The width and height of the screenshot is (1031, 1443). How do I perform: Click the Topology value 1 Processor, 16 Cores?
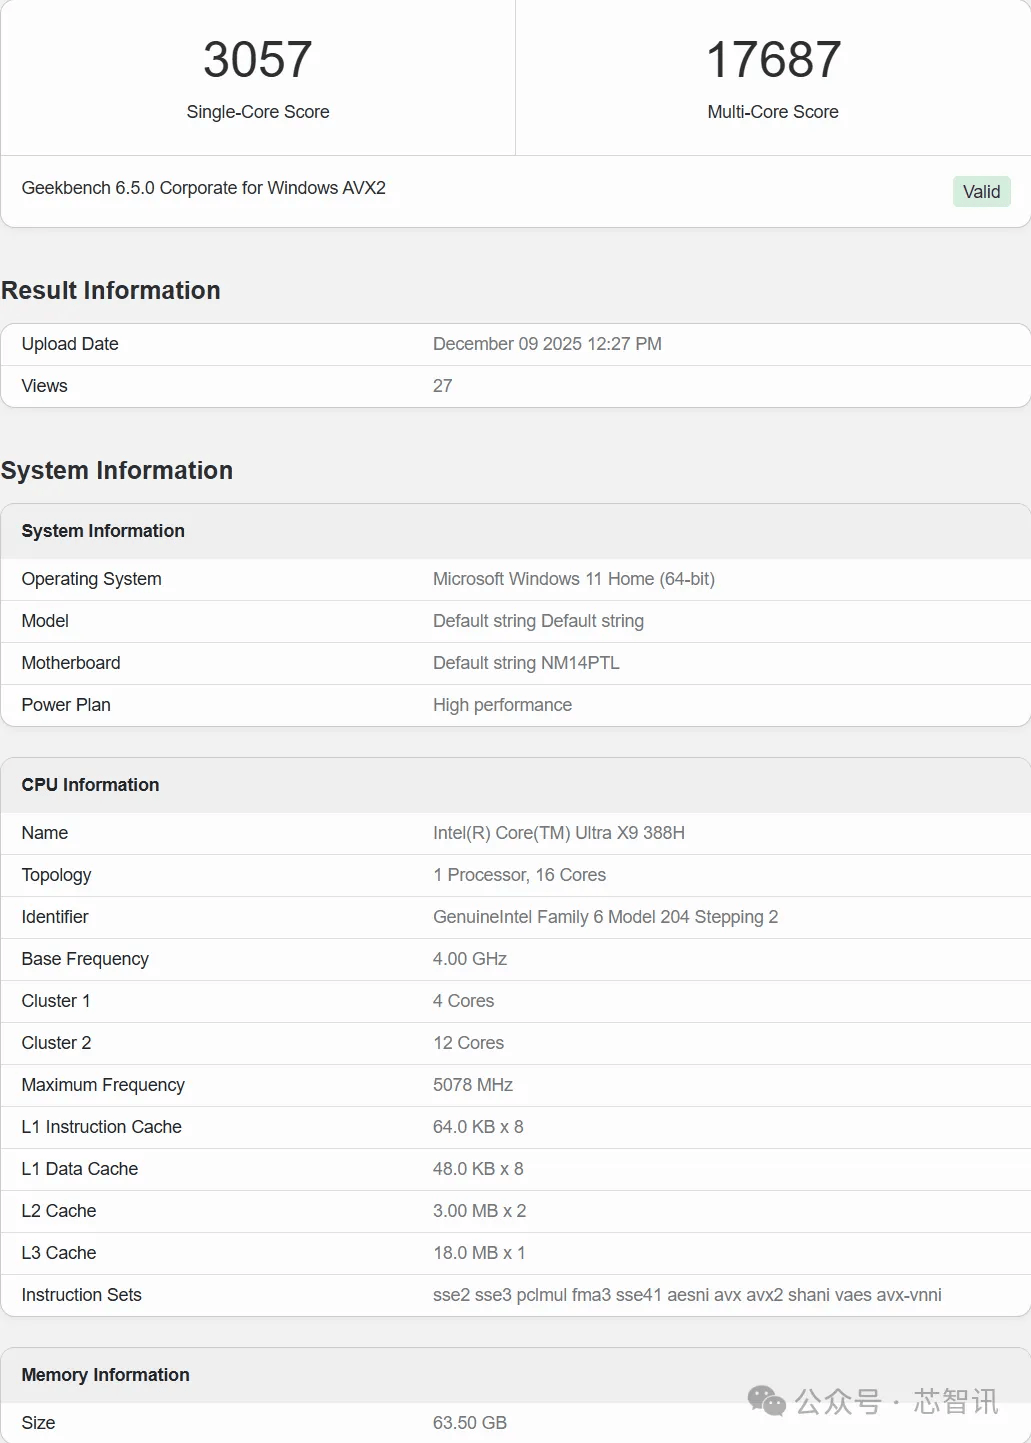pos(519,875)
